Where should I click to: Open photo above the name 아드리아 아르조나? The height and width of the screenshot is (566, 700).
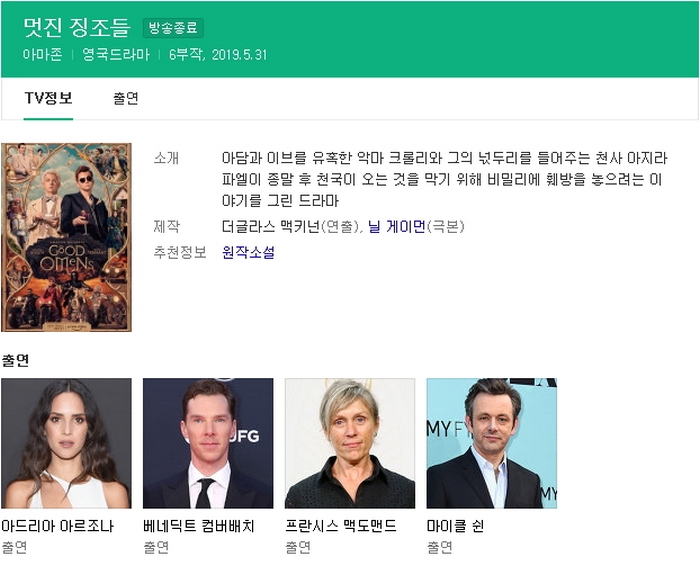pos(66,443)
